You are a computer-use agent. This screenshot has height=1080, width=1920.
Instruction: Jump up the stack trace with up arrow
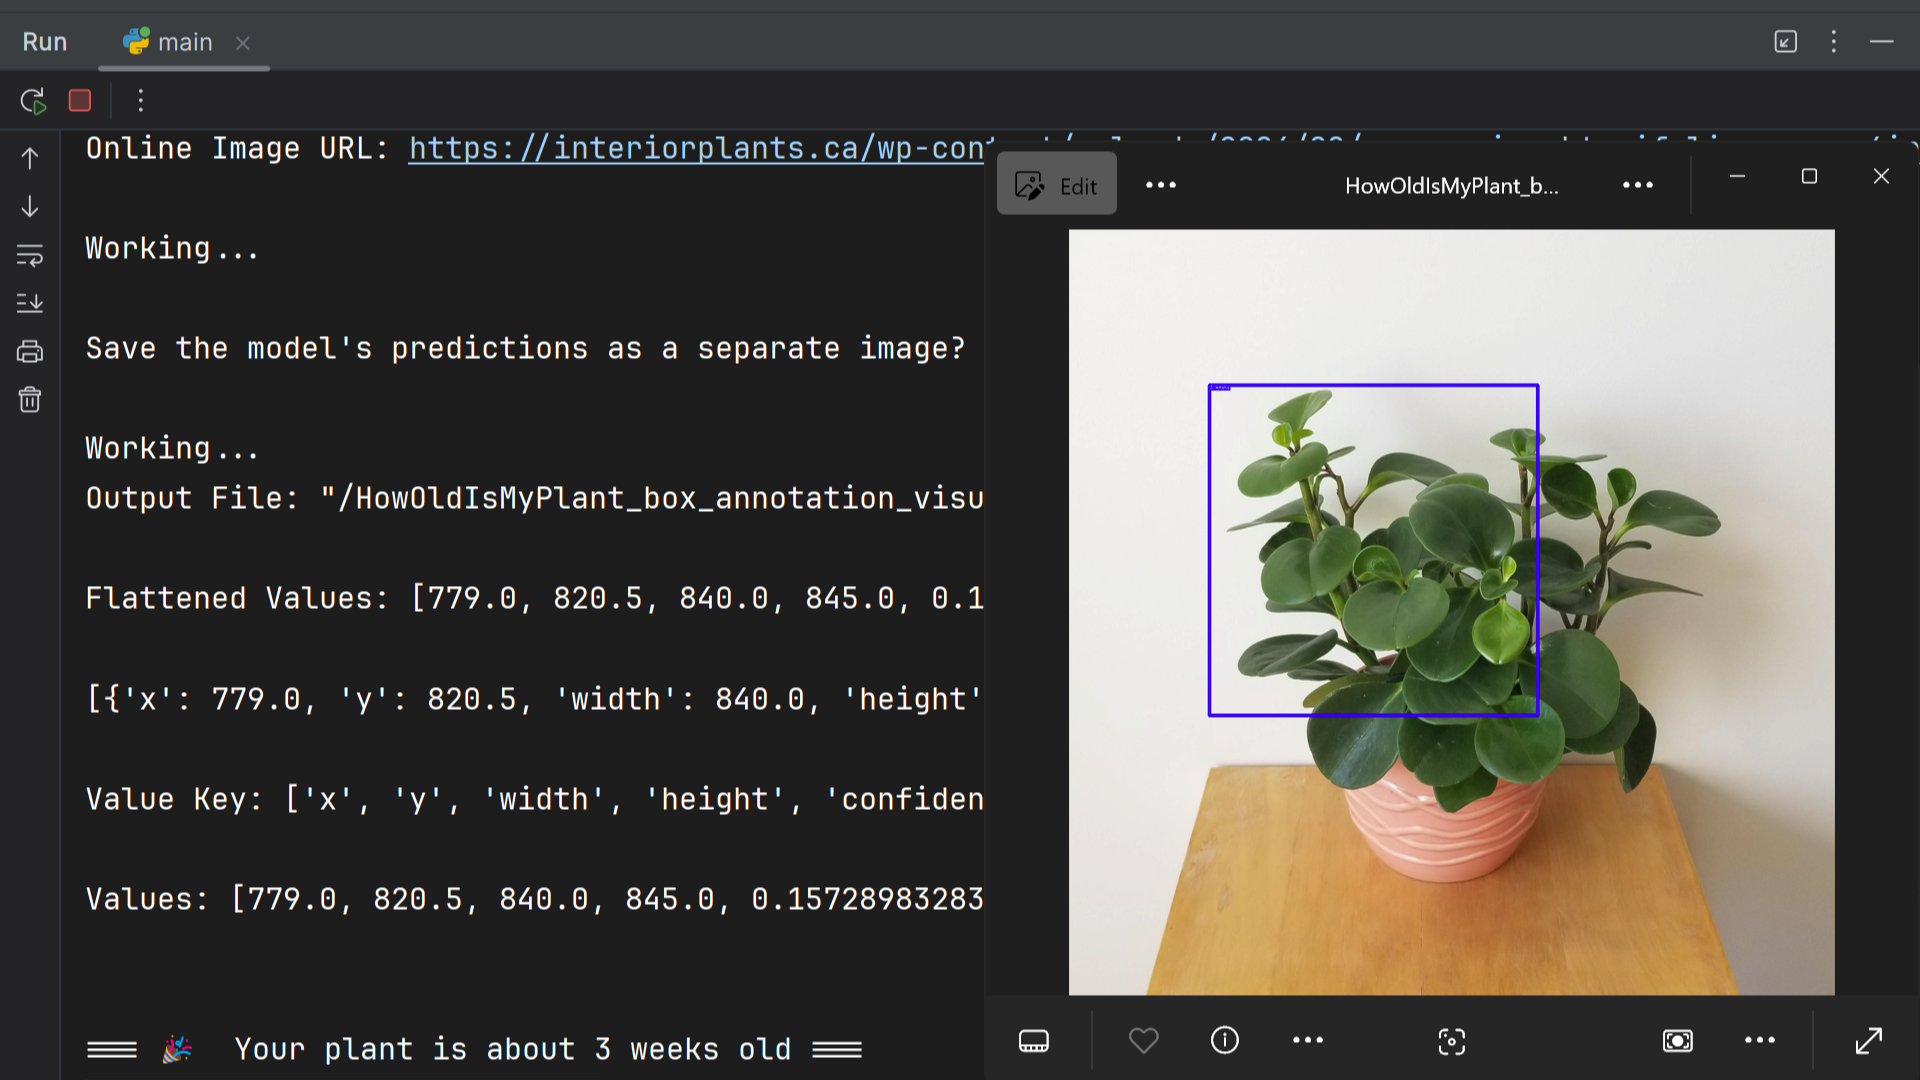30,158
